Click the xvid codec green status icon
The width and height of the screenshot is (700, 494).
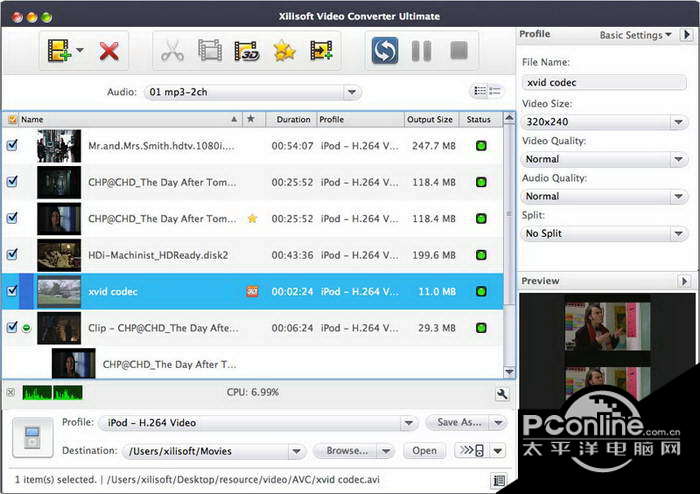click(x=481, y=291)
